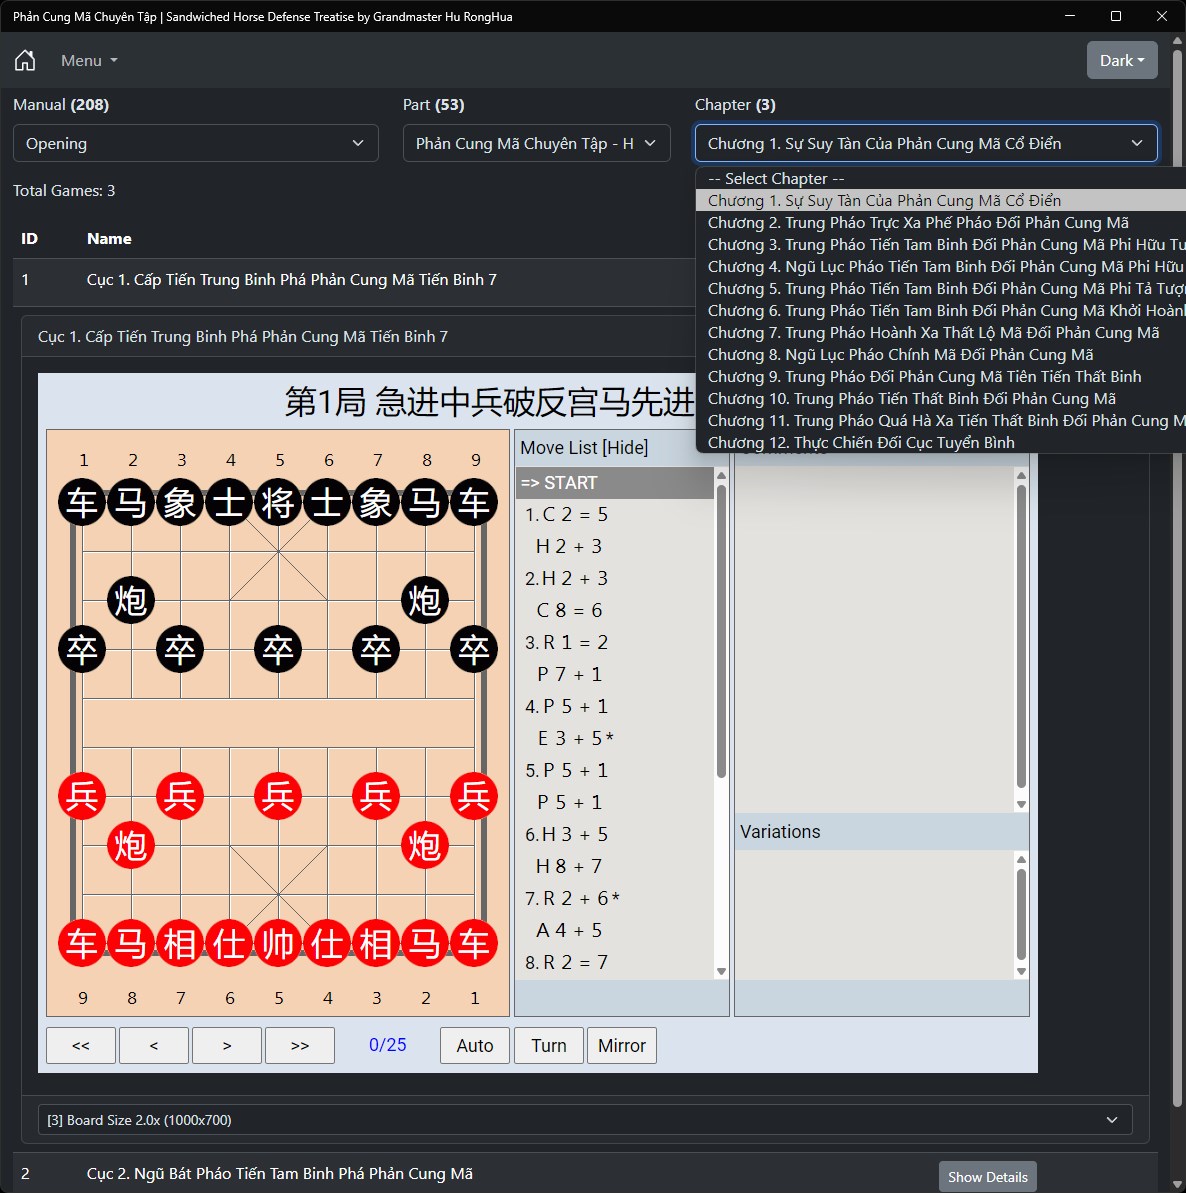Select move H 2 + 3 reply

tap(615, 547)
